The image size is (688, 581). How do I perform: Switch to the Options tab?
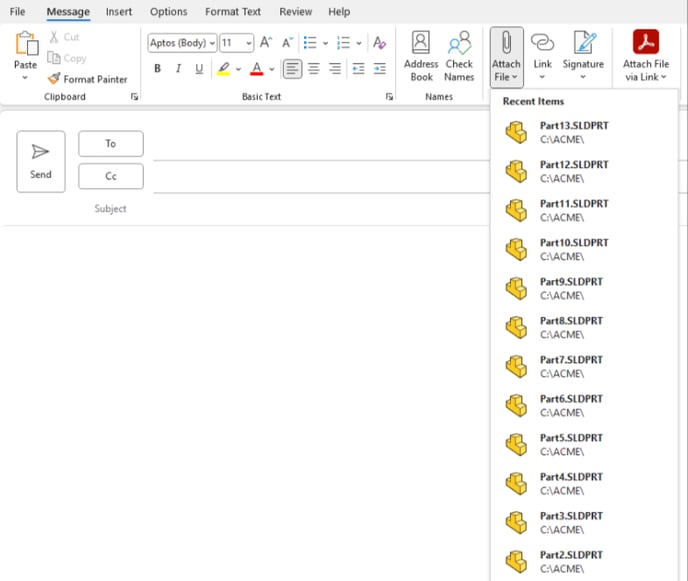point(168,12)
